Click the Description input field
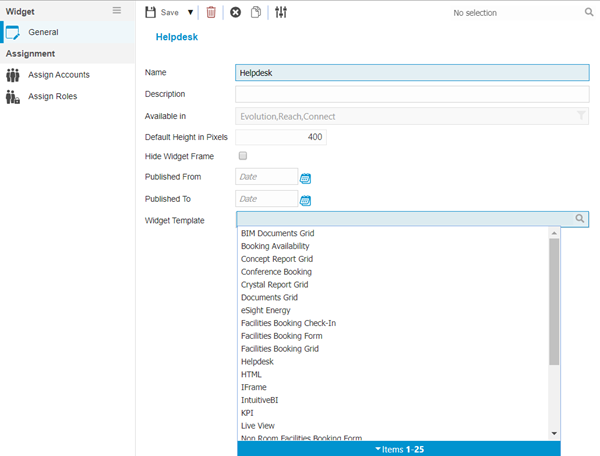This screenshot has width=600, height=456. [x=412, y=94]
